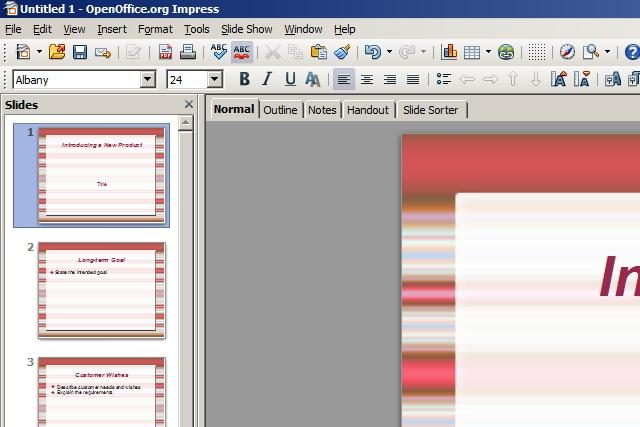Open the Navigator compass icon

[x=567, y=52]
